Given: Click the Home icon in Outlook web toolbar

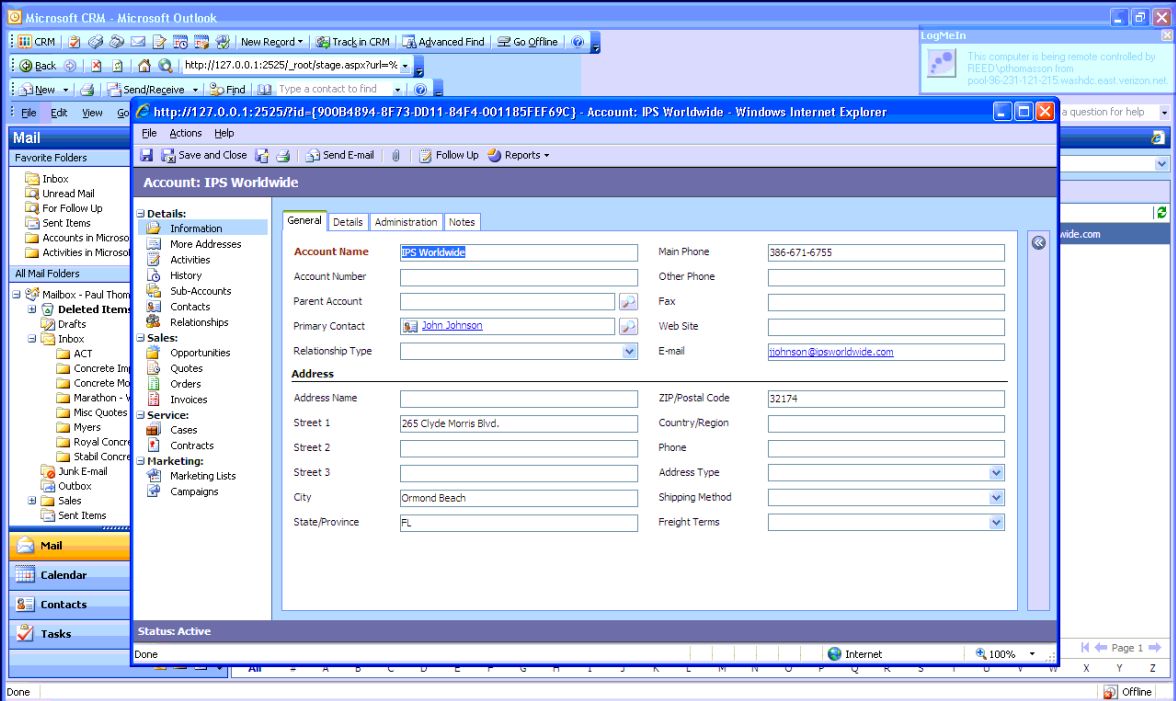Looking at the screenshot, I should click(x=144, y=66).
